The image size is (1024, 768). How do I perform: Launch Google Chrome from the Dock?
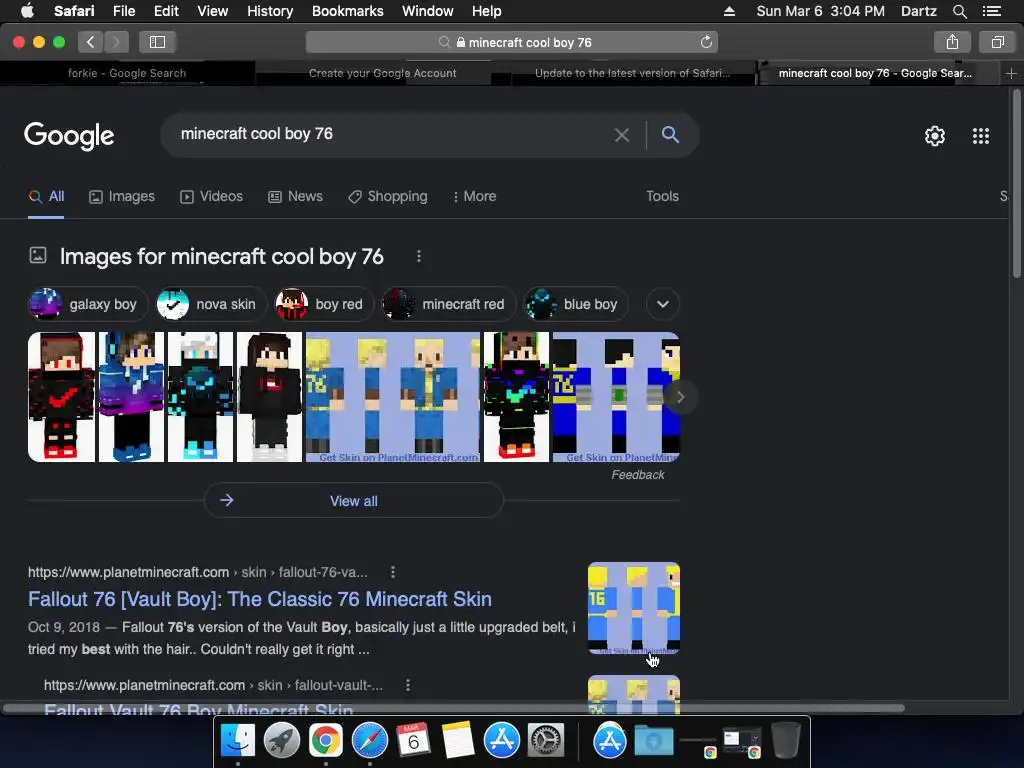tap(325, 741)
